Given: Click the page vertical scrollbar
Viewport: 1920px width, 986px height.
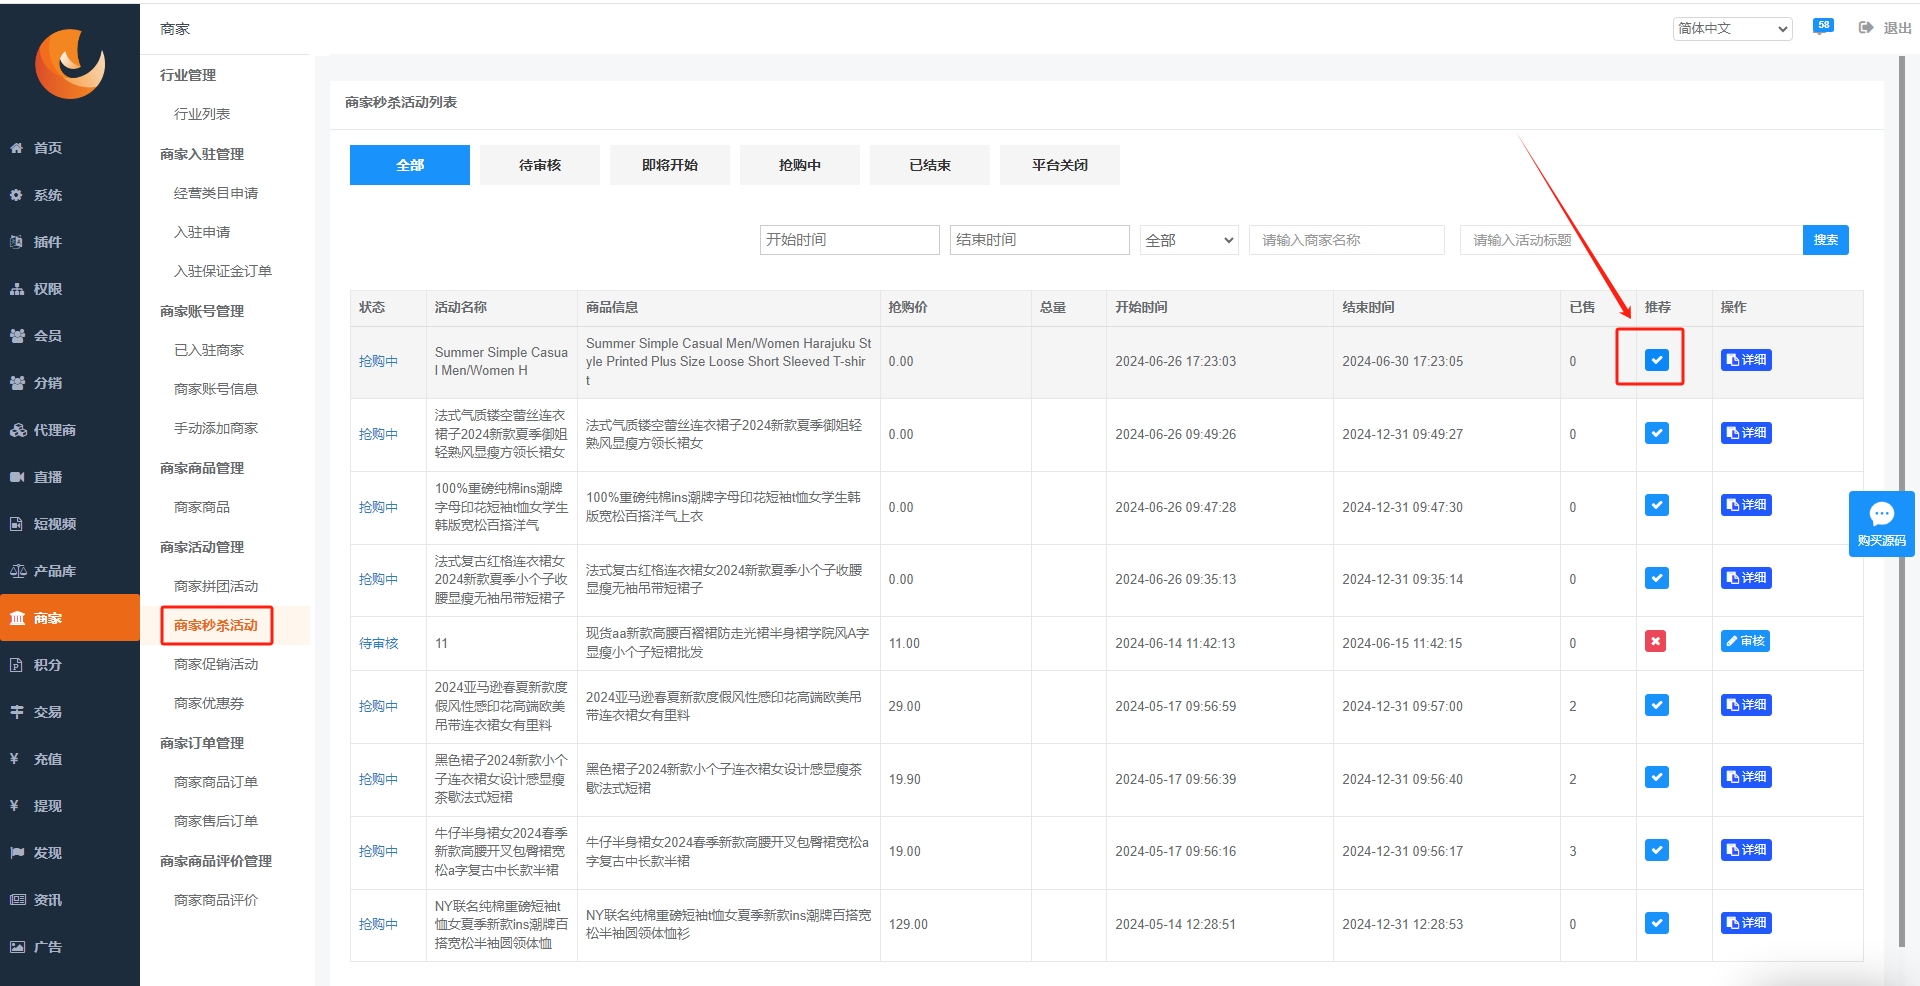Looking at the screenshot, I should pyautogui.click(x=1902, y=500).
